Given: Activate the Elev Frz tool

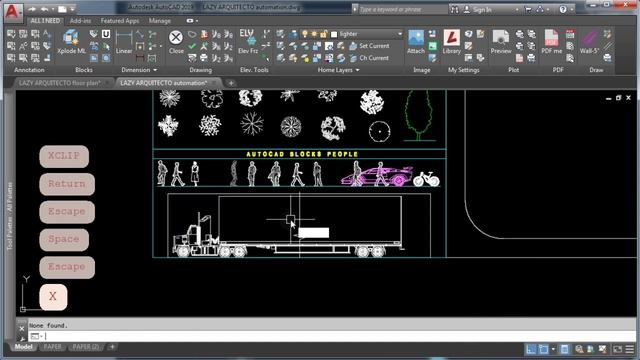Looking at the screenshot, I should tap(248, 42).
